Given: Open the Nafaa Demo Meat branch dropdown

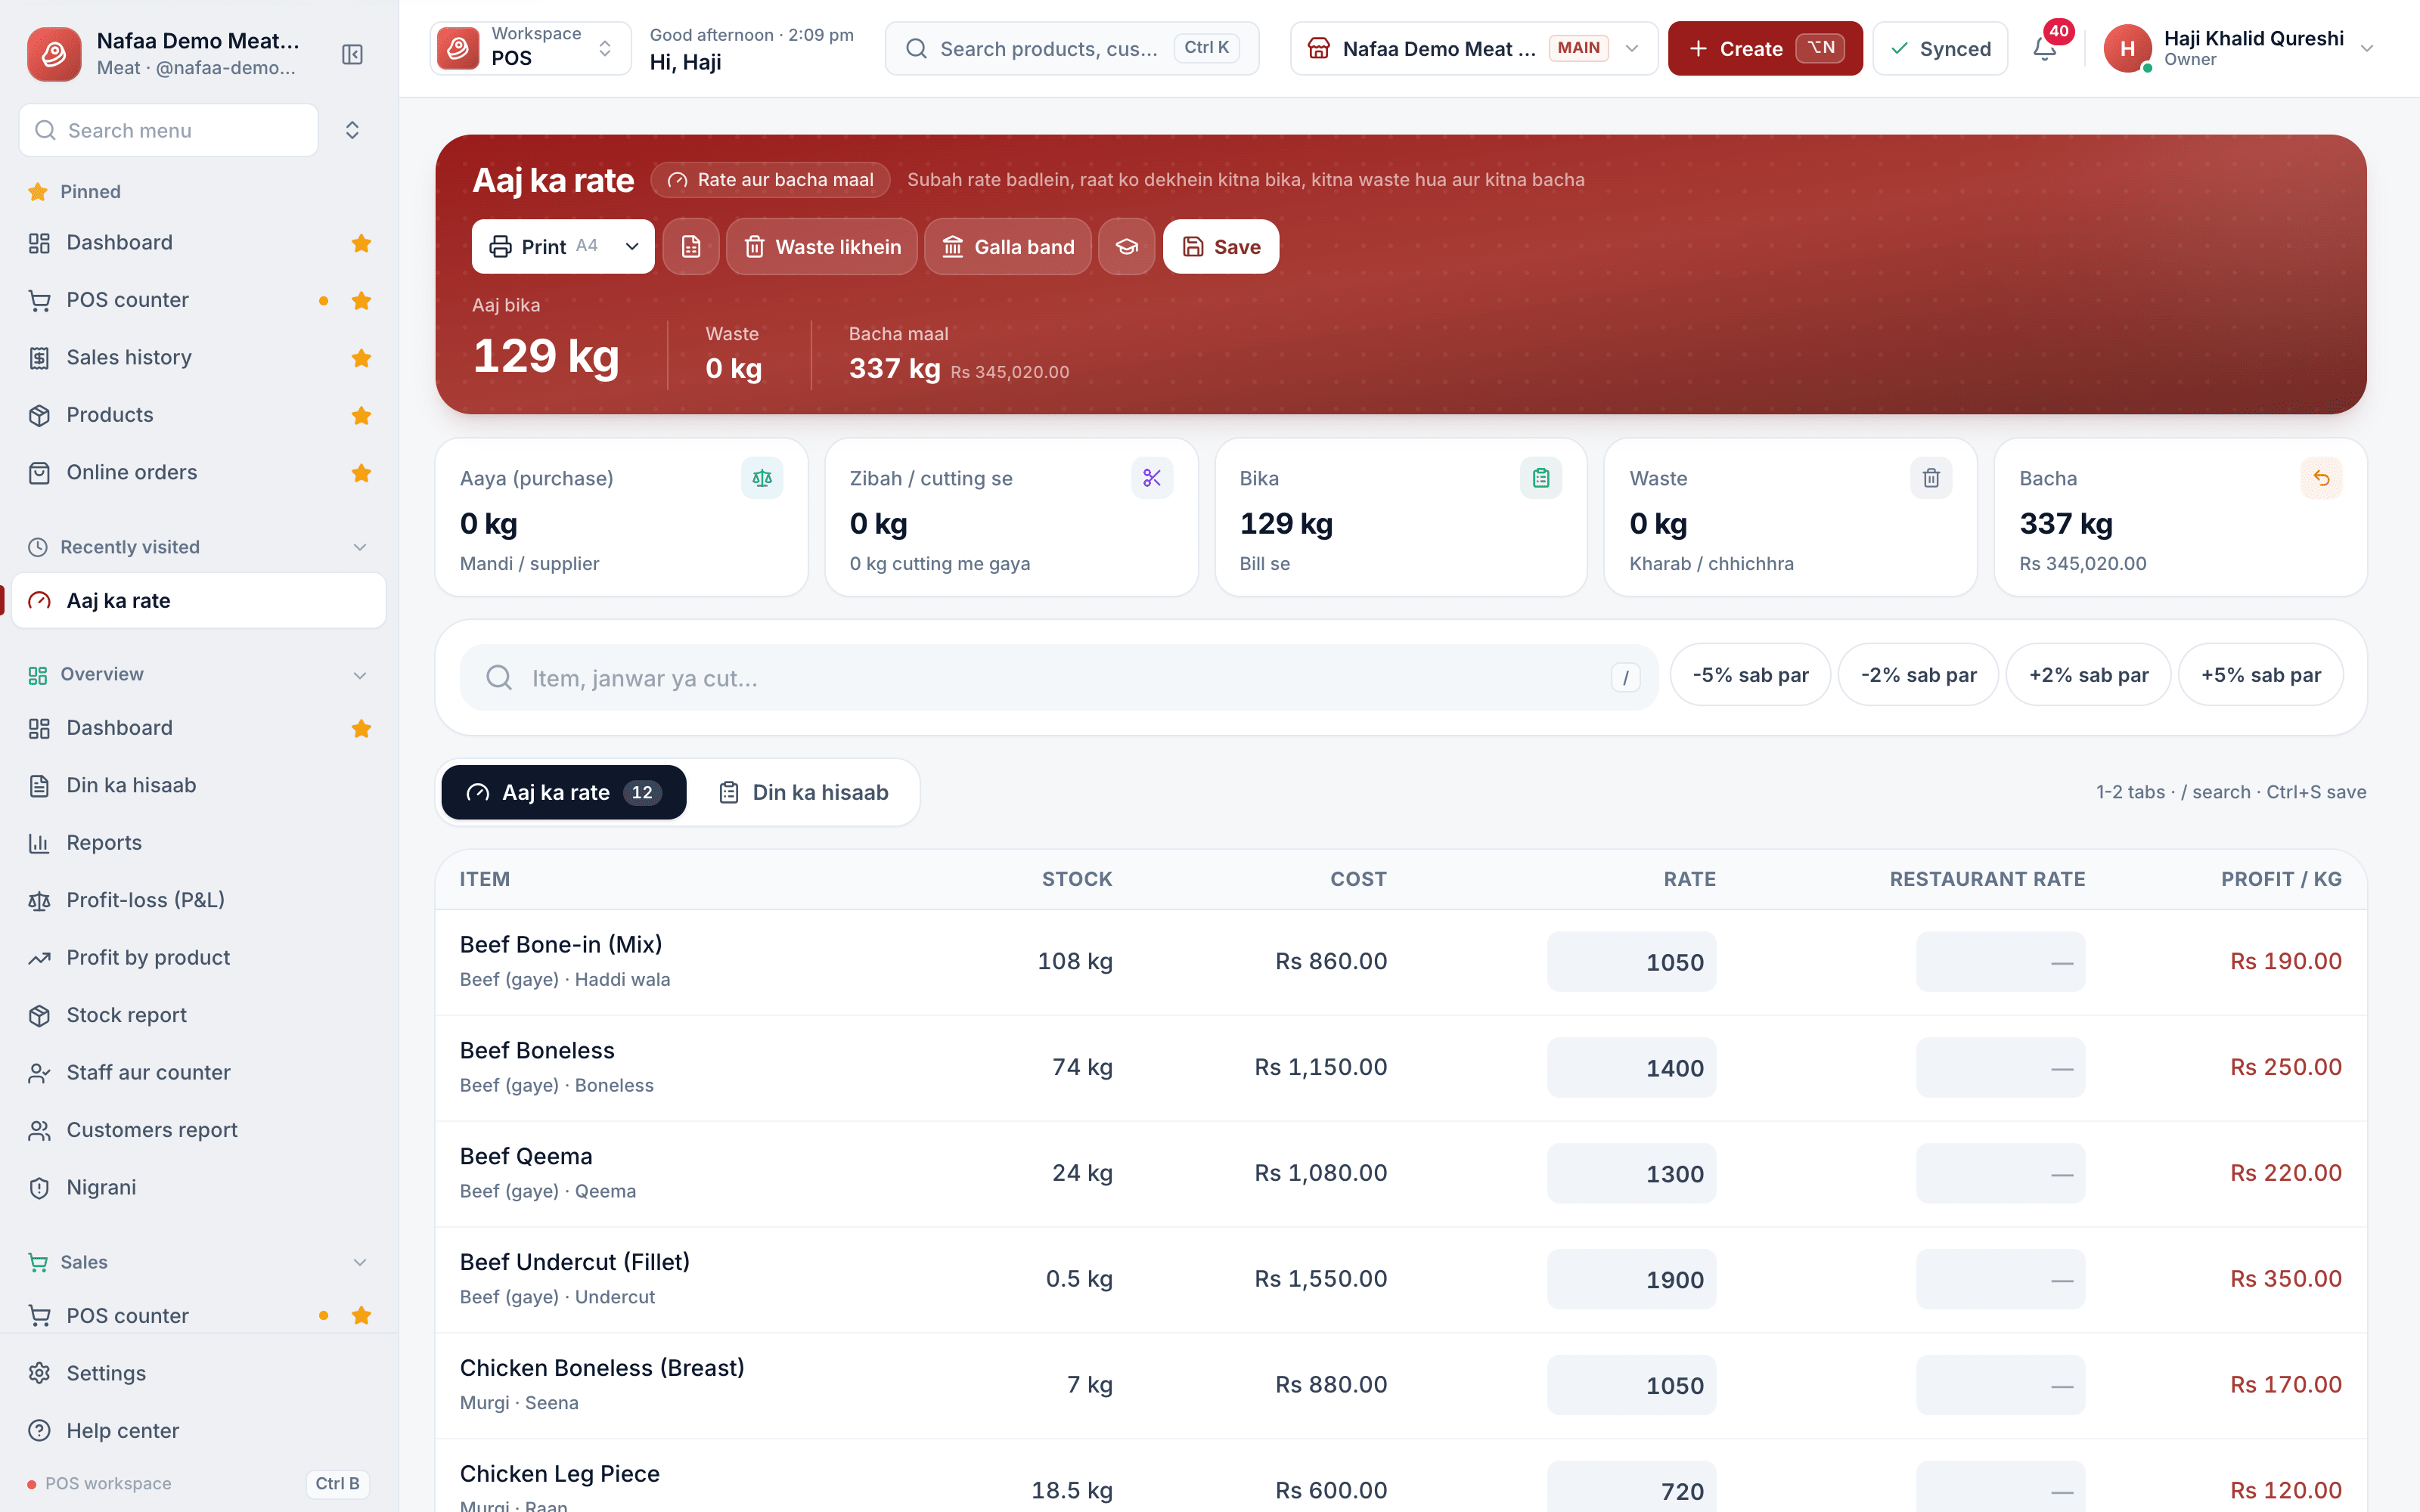Looking at the screenshot, I should pyautogui.click(x=1473, y=48).
